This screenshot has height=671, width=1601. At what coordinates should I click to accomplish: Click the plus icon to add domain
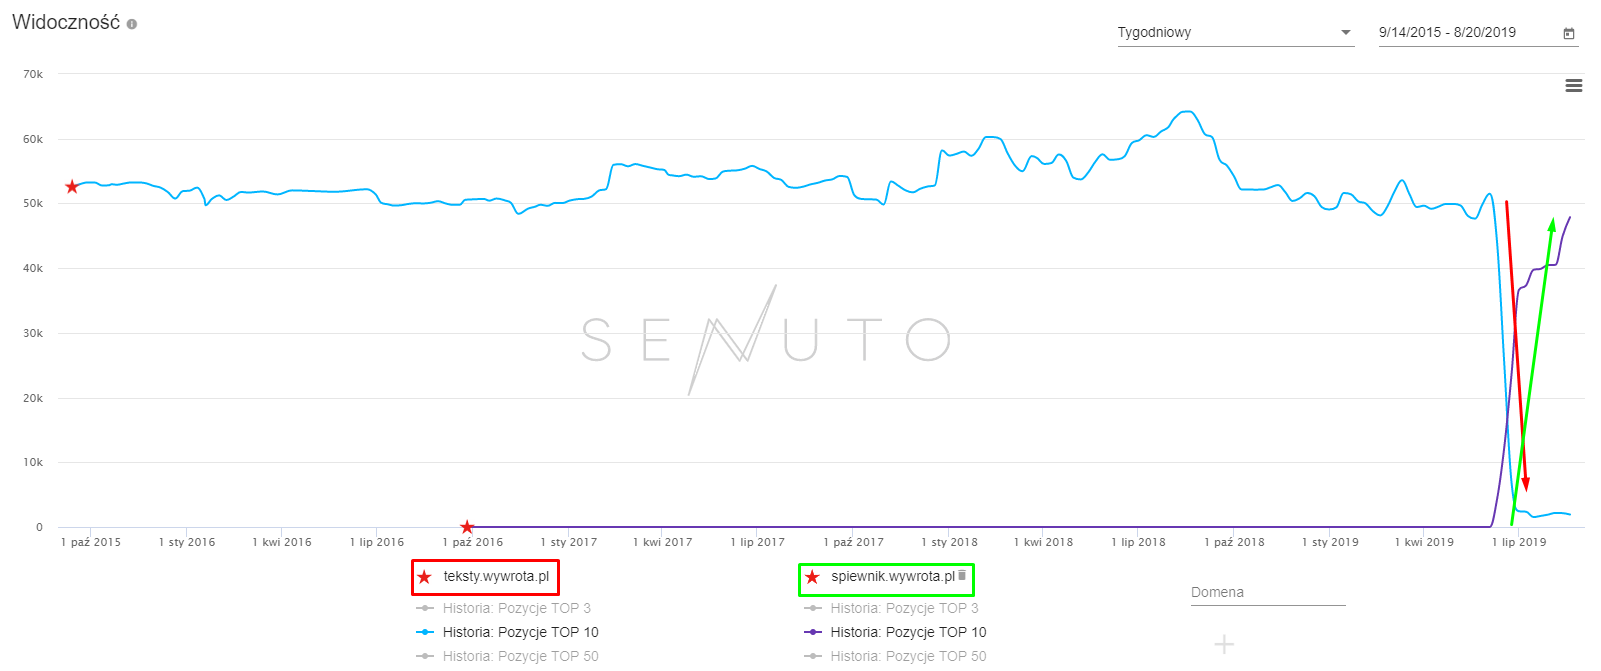[x=1224, y=645]
